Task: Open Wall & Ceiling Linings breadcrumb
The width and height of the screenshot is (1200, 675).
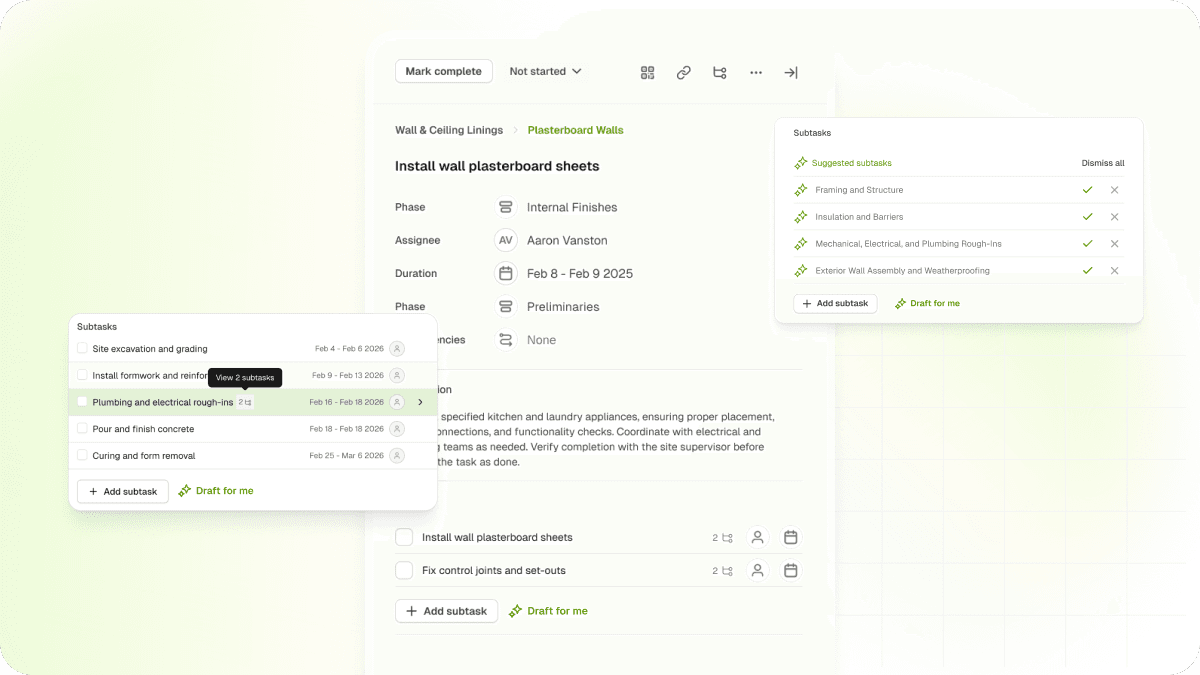Action: point(449,130)
